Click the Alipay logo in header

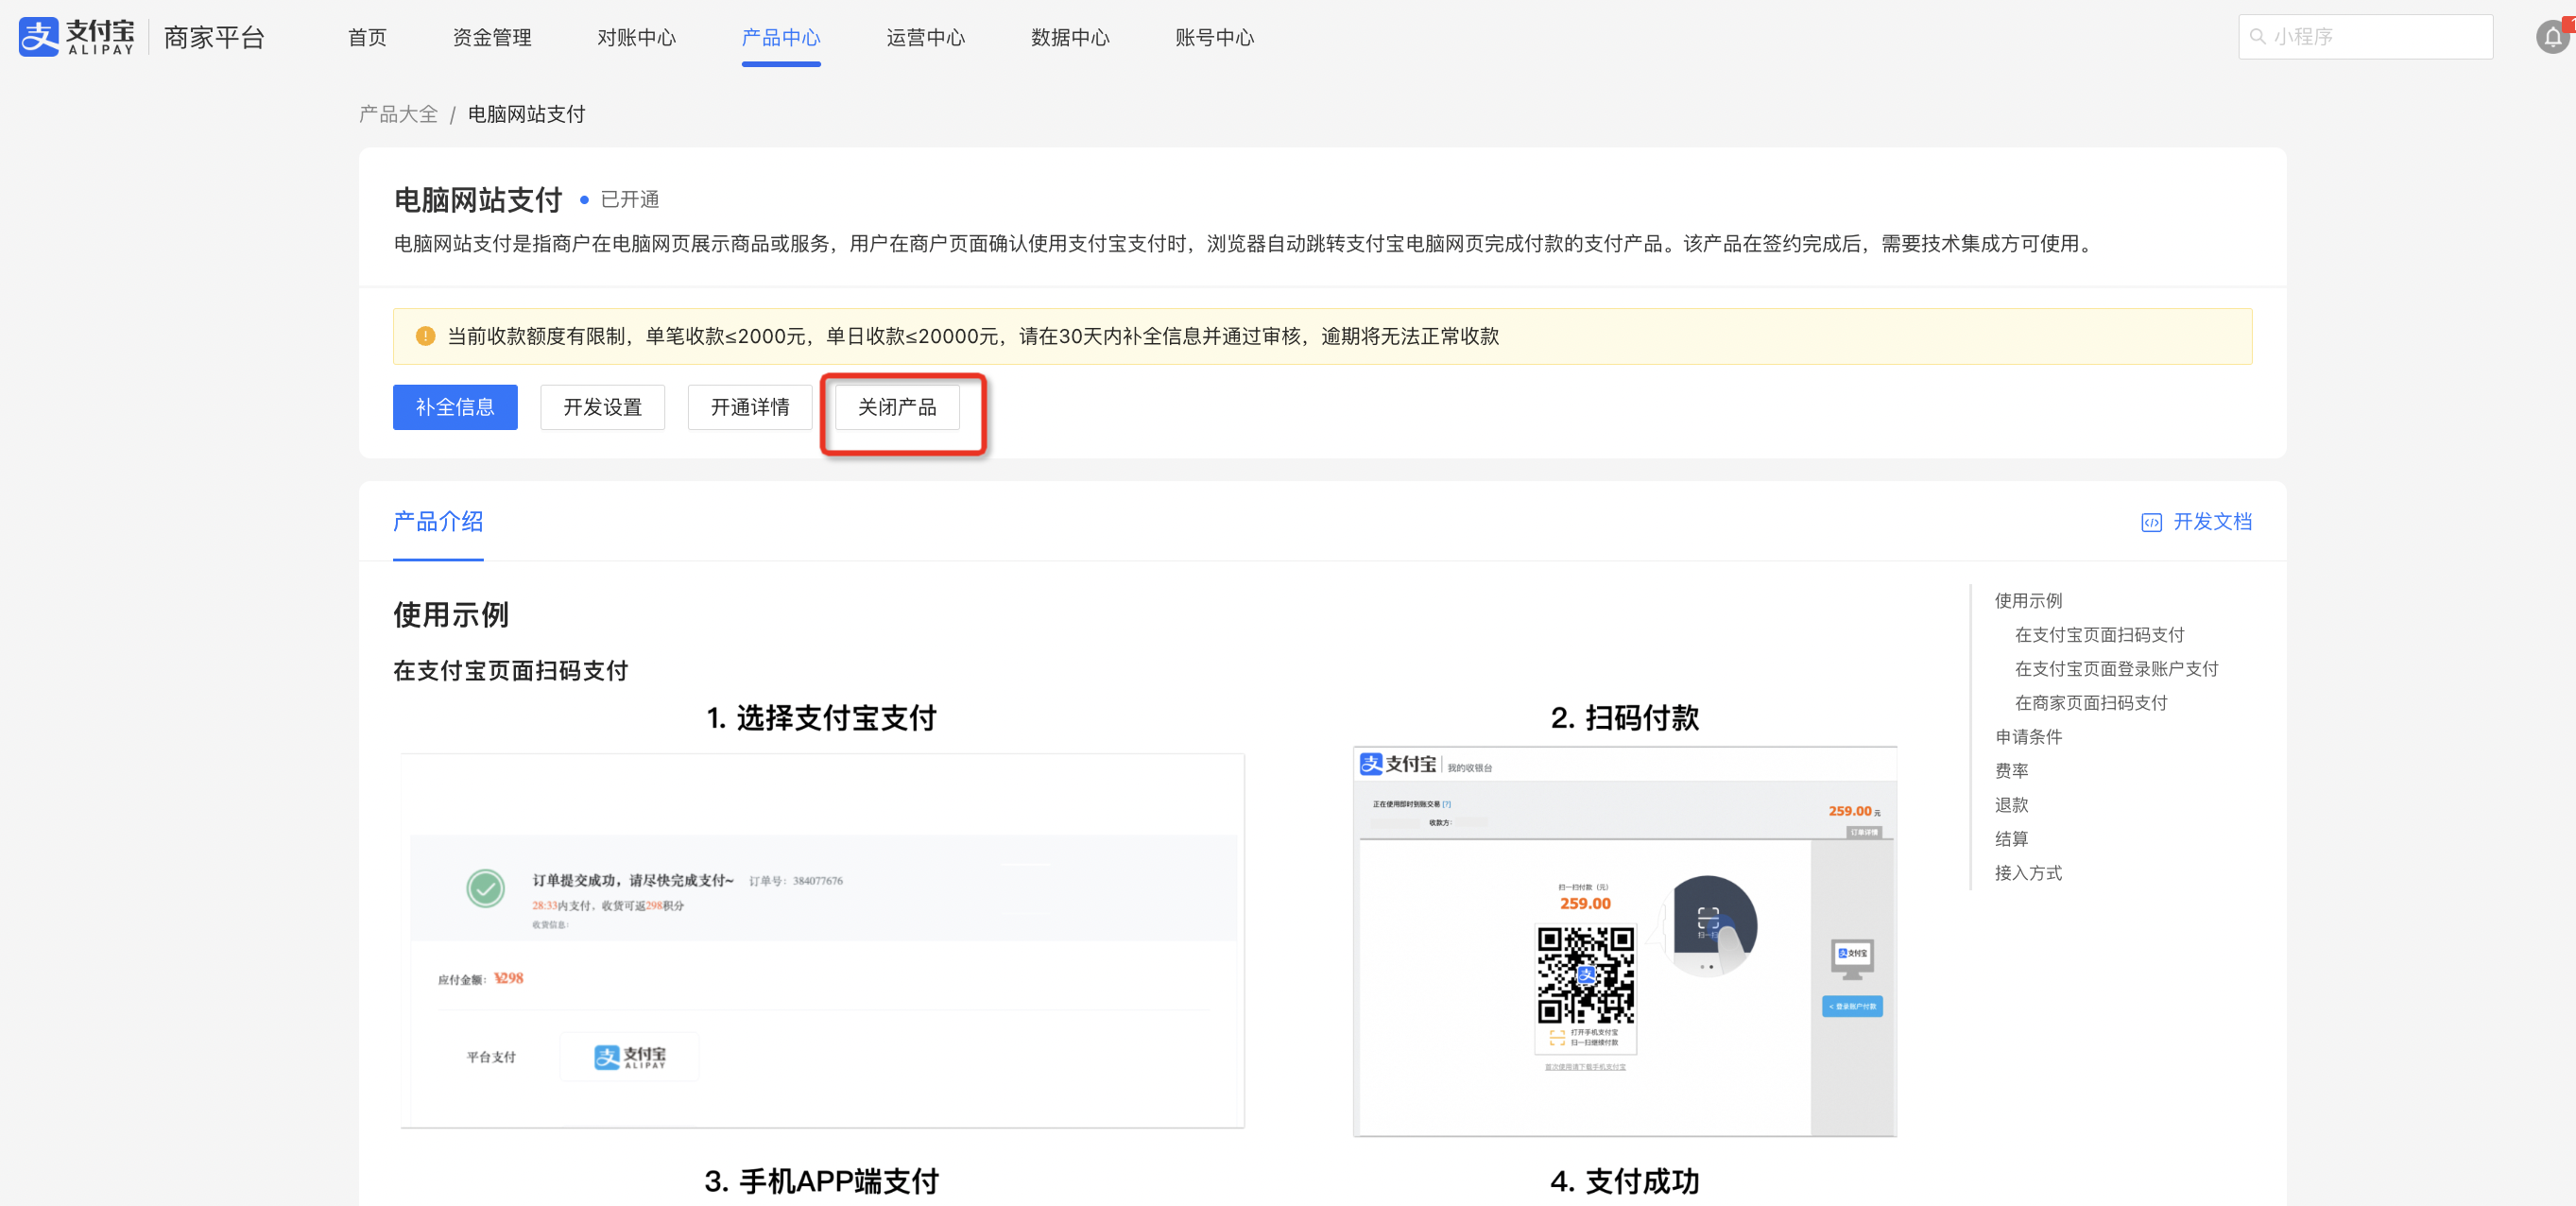76,37
